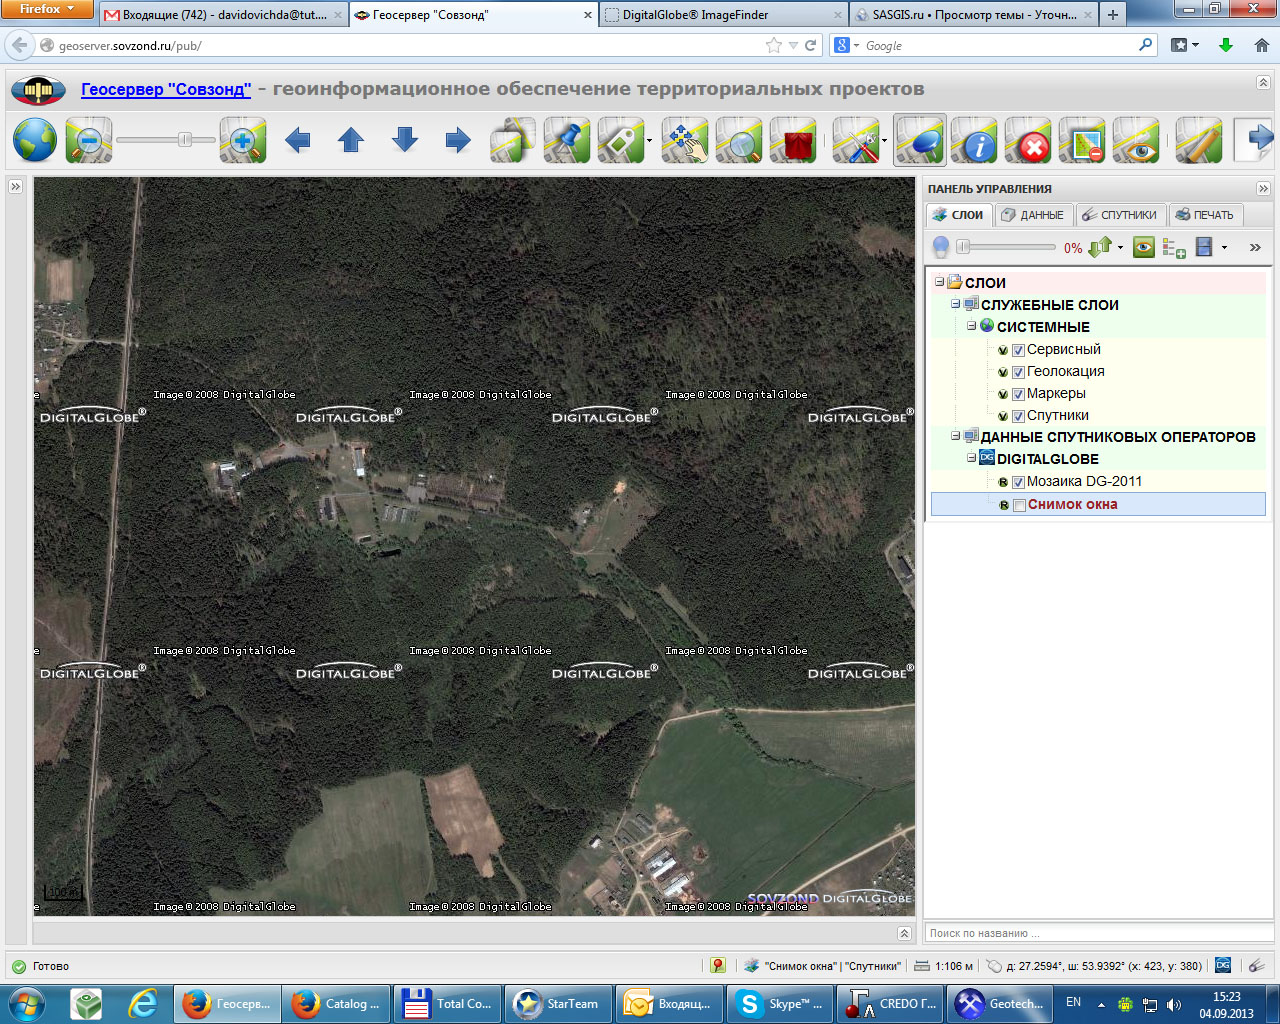This screenshot has width=1280, height=1024.
Task: Click the green eye icon in layers panel
Action: pos(1144,247)
